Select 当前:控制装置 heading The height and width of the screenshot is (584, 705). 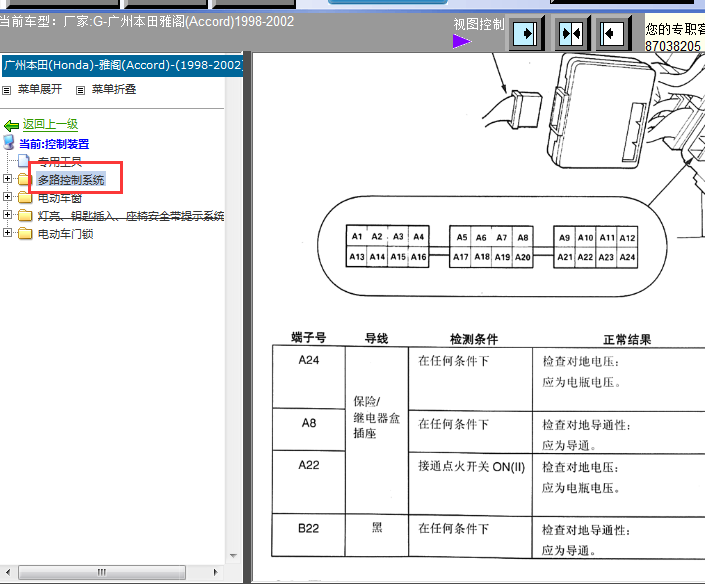click(x=54, y=144)
